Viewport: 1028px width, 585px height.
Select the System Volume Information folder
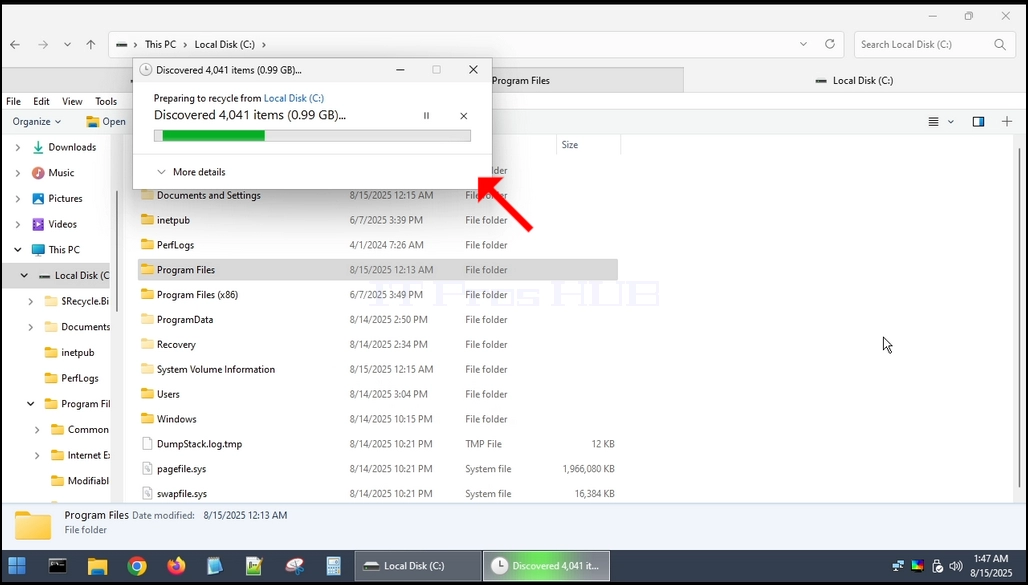point(378,369)
